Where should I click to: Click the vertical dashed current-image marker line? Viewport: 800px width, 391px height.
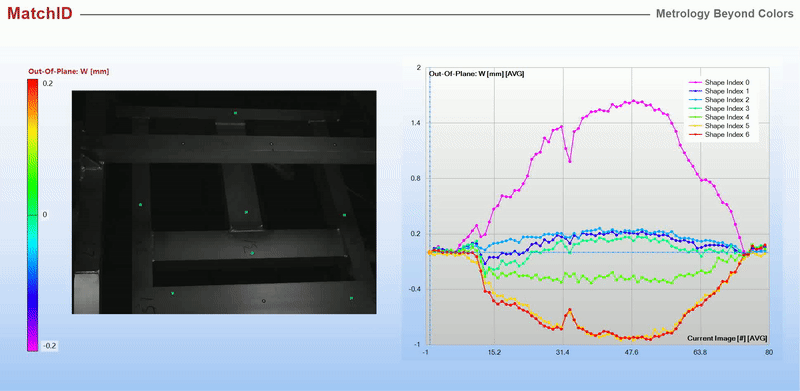430,206
